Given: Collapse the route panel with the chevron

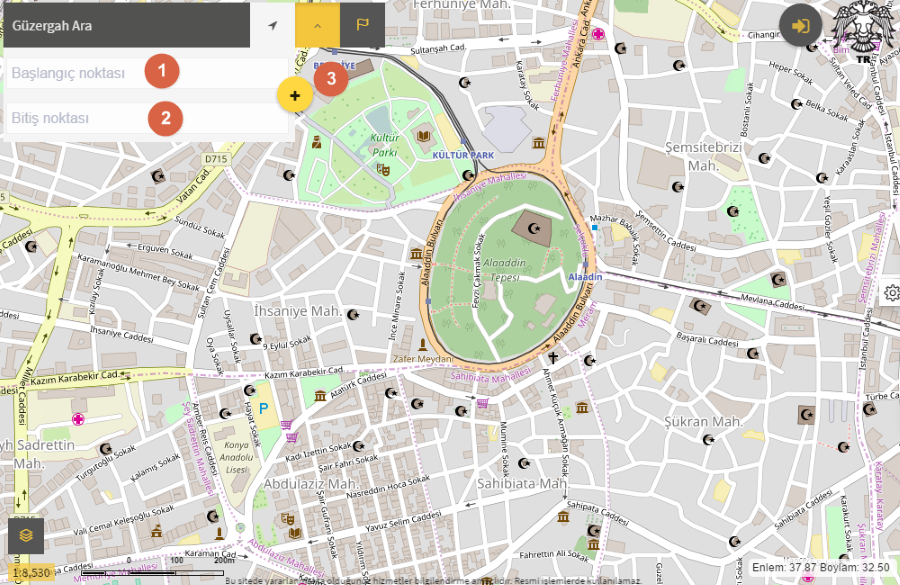Looking at the screenshot, I should tap(317, 25).
